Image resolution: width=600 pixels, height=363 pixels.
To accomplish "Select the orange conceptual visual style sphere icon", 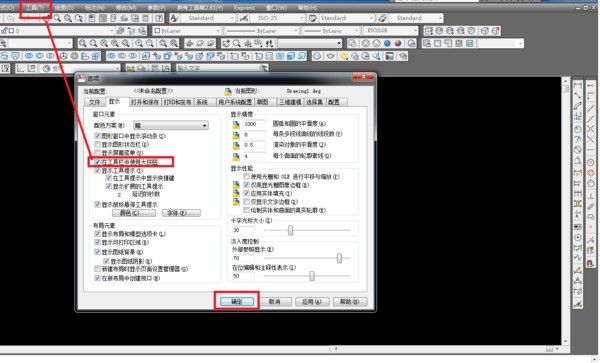I will click(x=398, y=43).
